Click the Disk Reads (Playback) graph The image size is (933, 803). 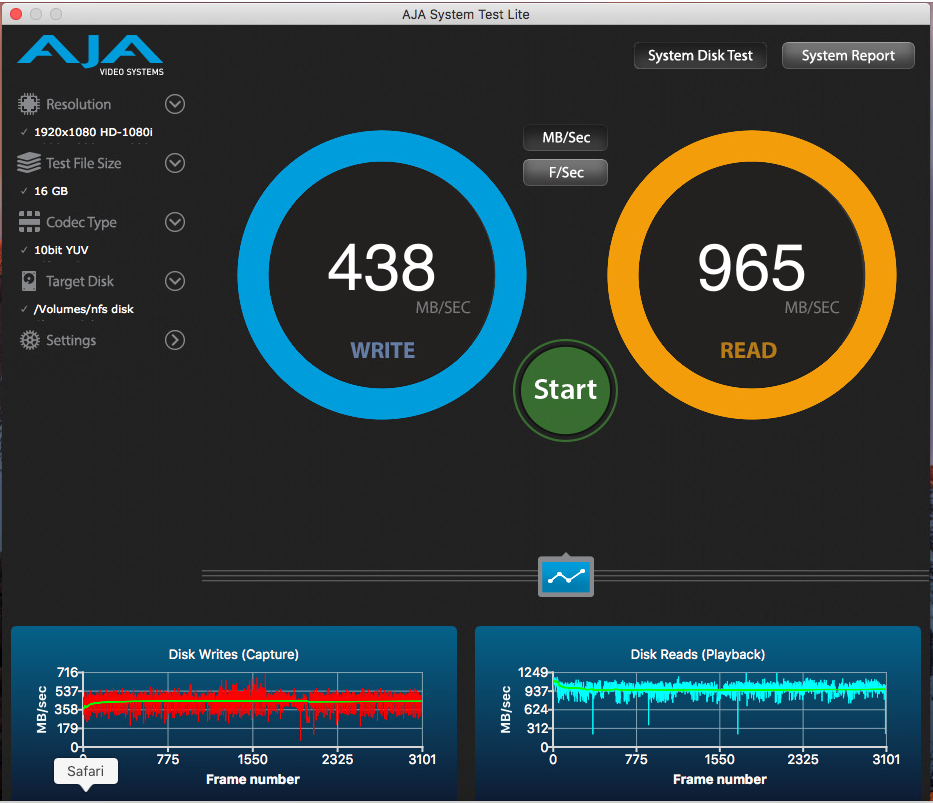tap(719, 710)
